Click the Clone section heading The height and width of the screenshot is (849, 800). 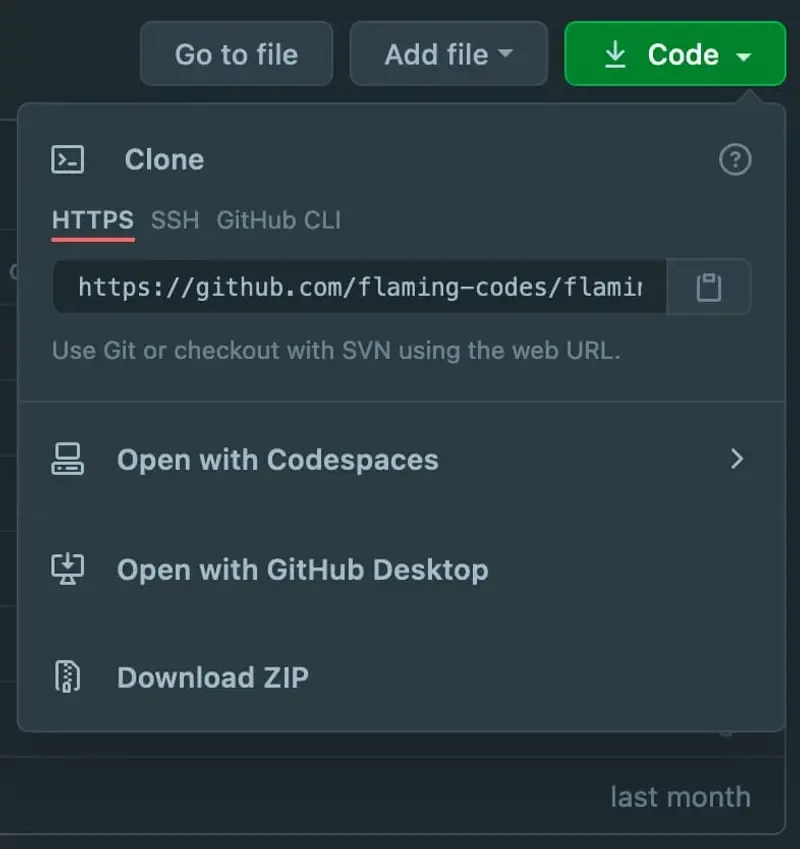[x=165, y=160]
